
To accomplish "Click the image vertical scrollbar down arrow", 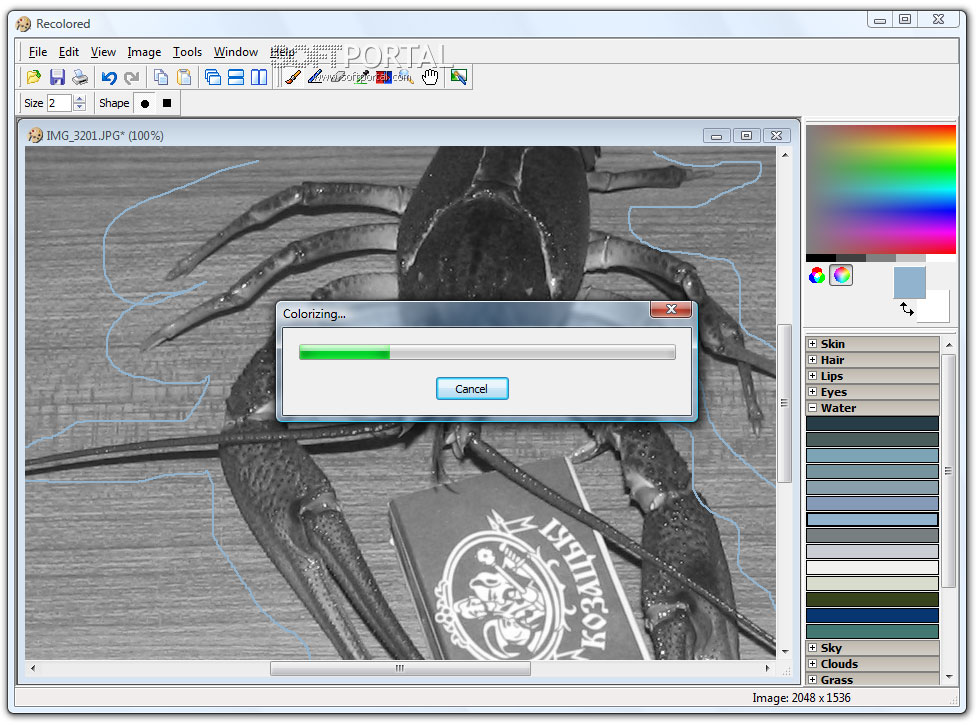I will click(x=785, y=652).
